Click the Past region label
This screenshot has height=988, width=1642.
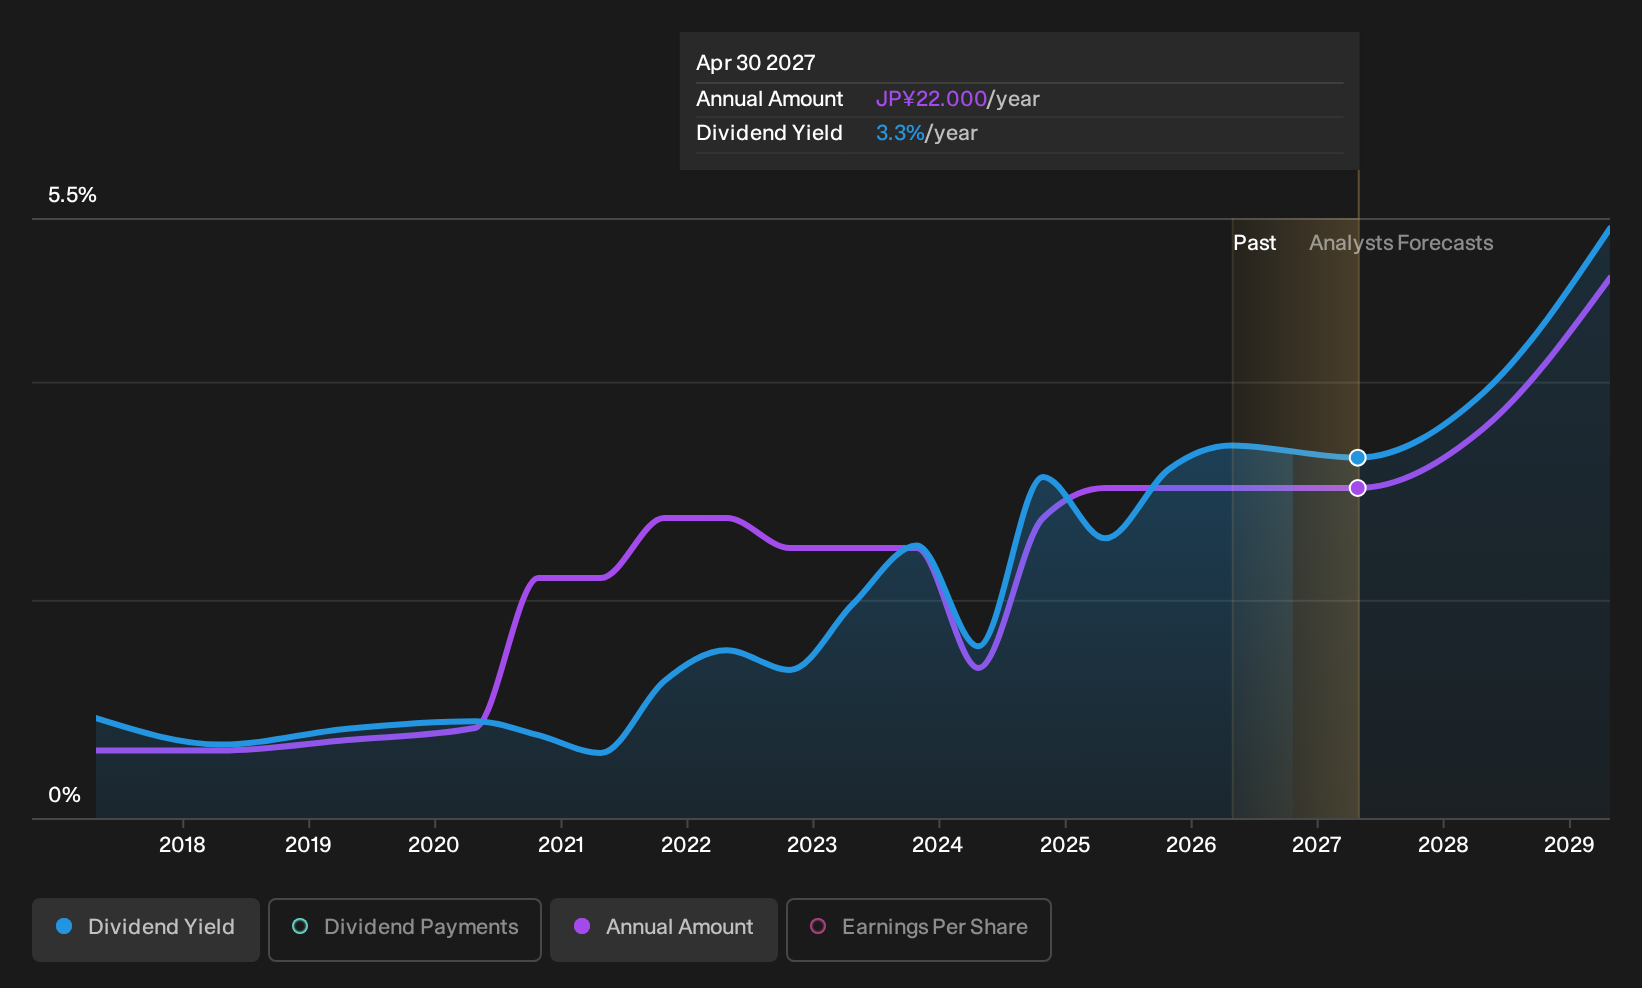click(1254, 243)
